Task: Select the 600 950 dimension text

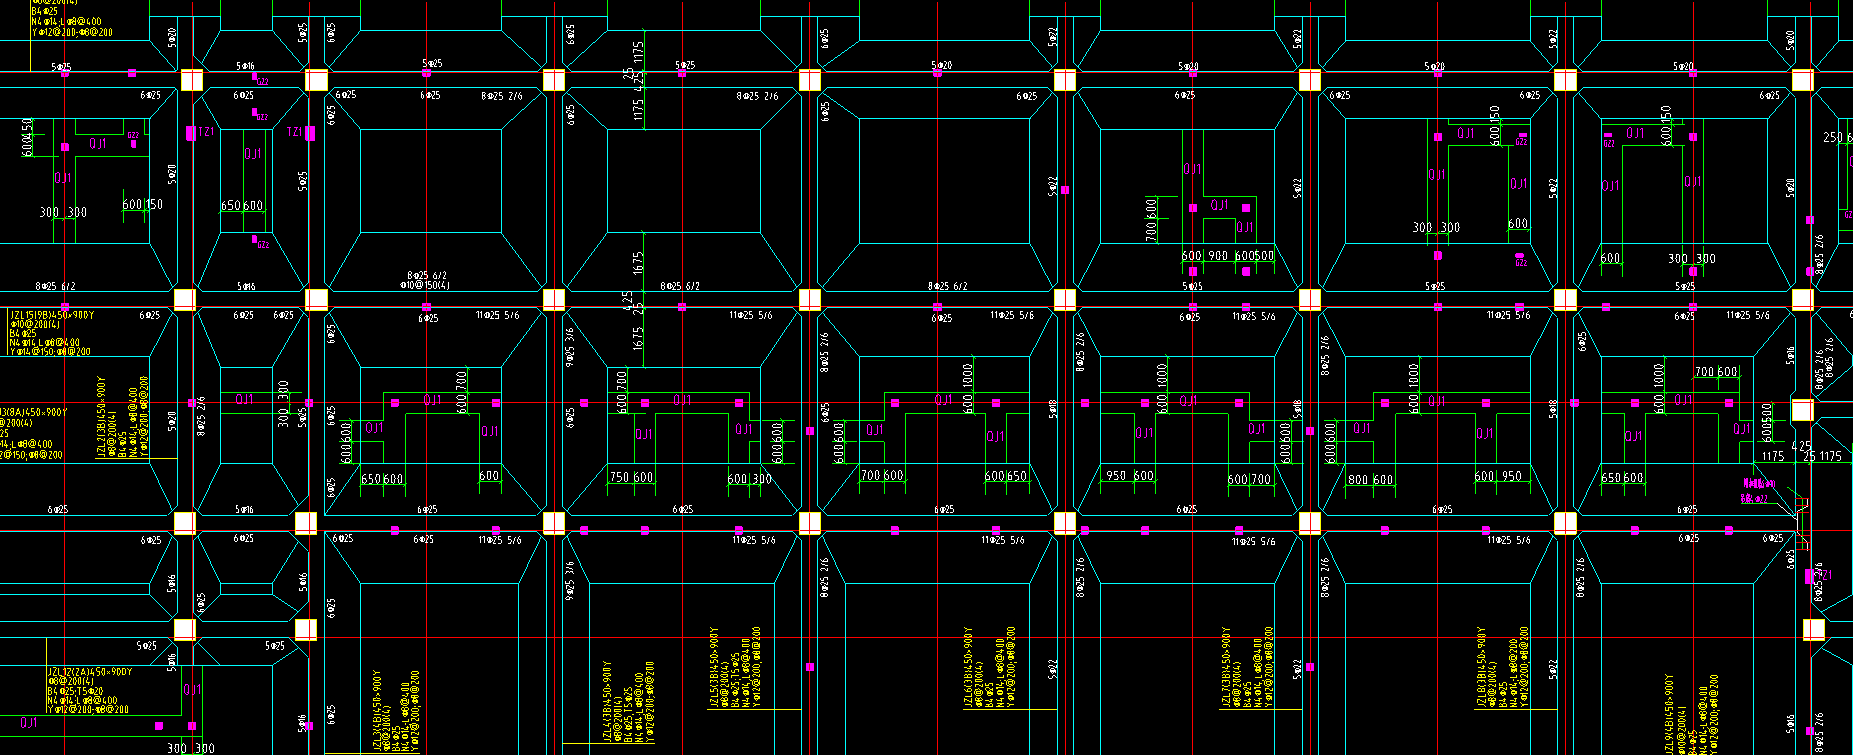Action: (x=1498, y=476)
